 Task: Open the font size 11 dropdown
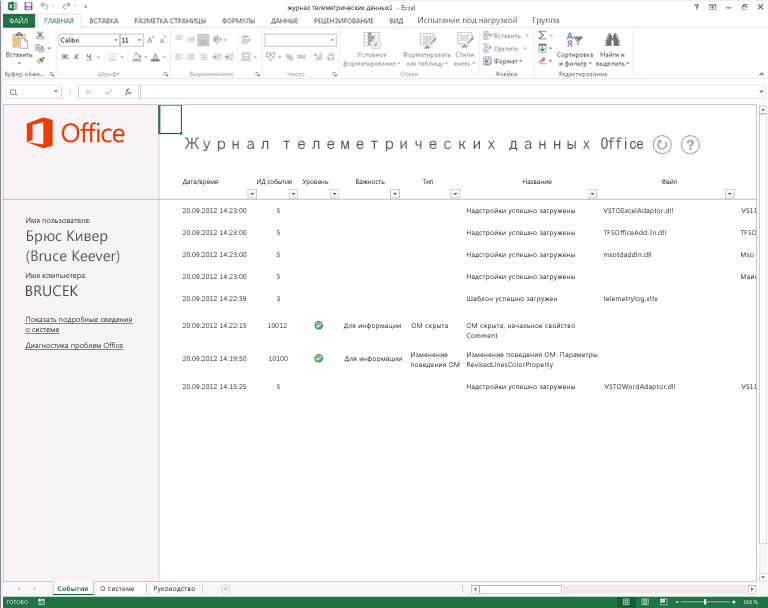[140, 40]
